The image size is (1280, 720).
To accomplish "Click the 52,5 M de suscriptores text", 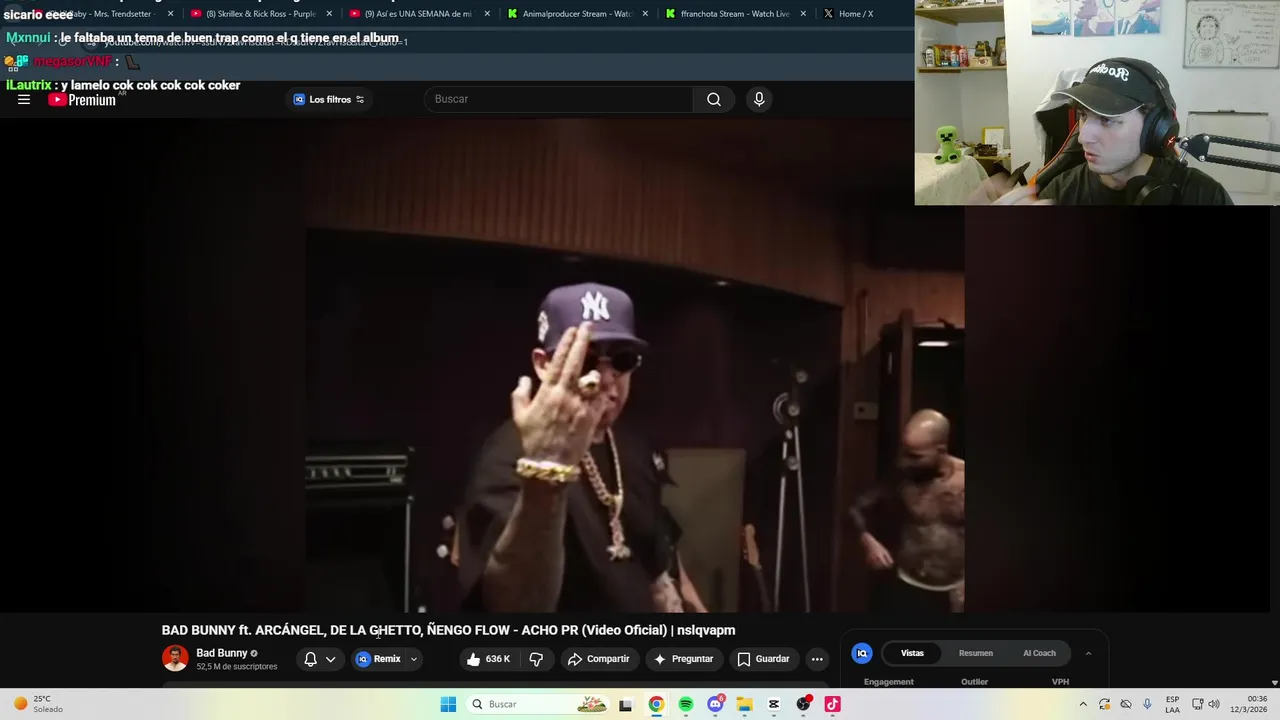I will (237, 667).
